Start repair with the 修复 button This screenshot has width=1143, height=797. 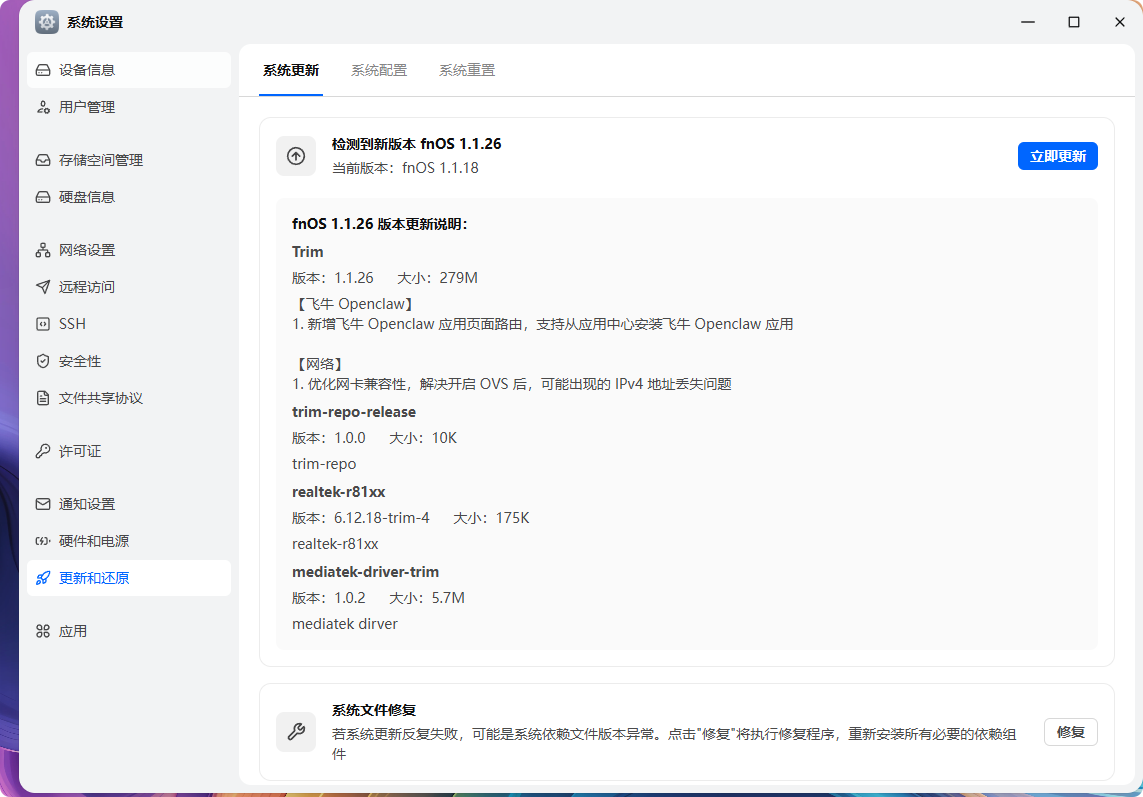1070,732
